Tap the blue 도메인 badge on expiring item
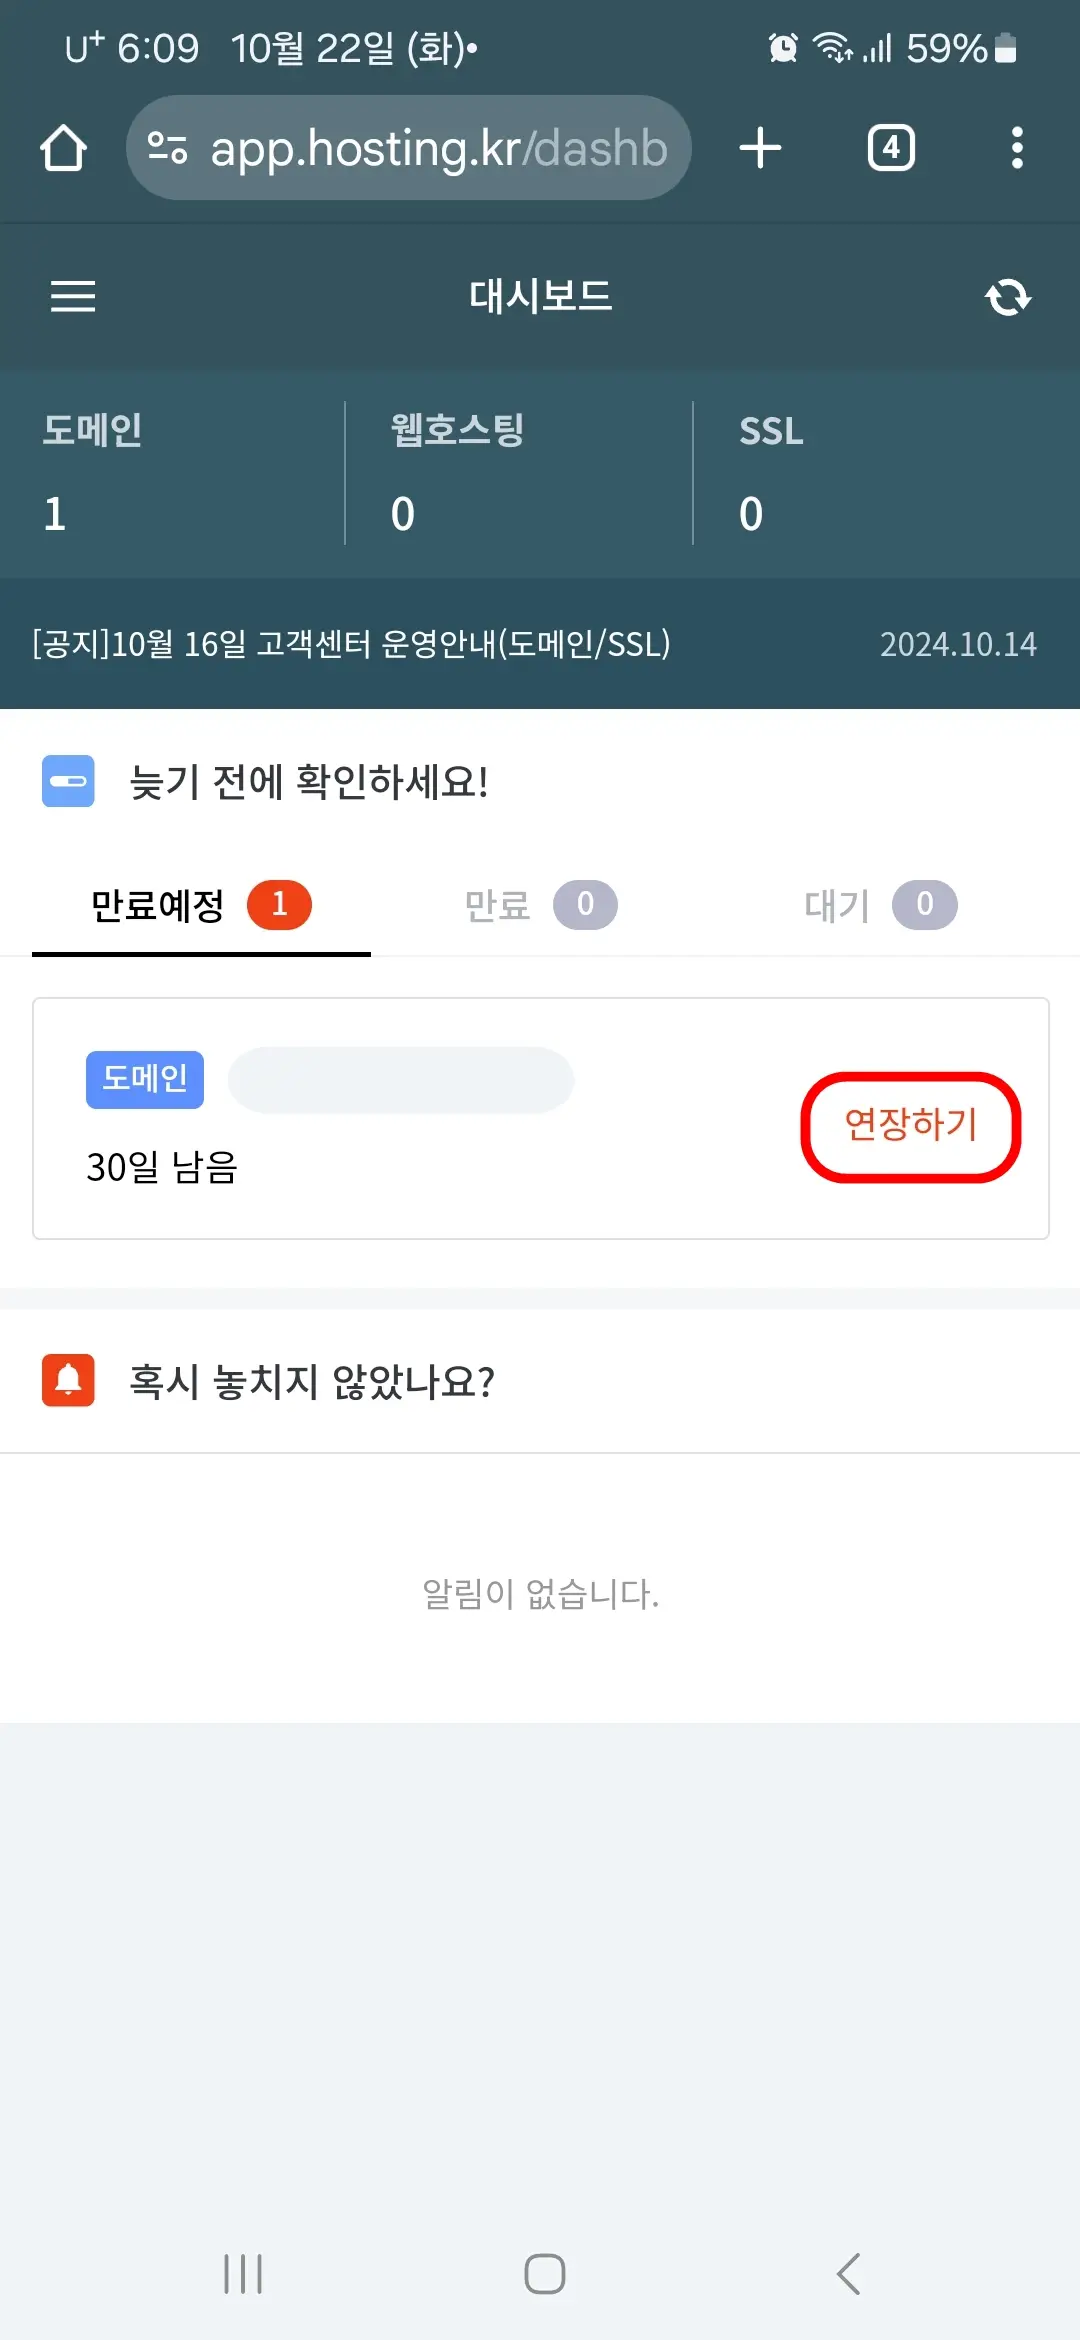Screen dimensions: 1080x2340 click(144, 1079)
